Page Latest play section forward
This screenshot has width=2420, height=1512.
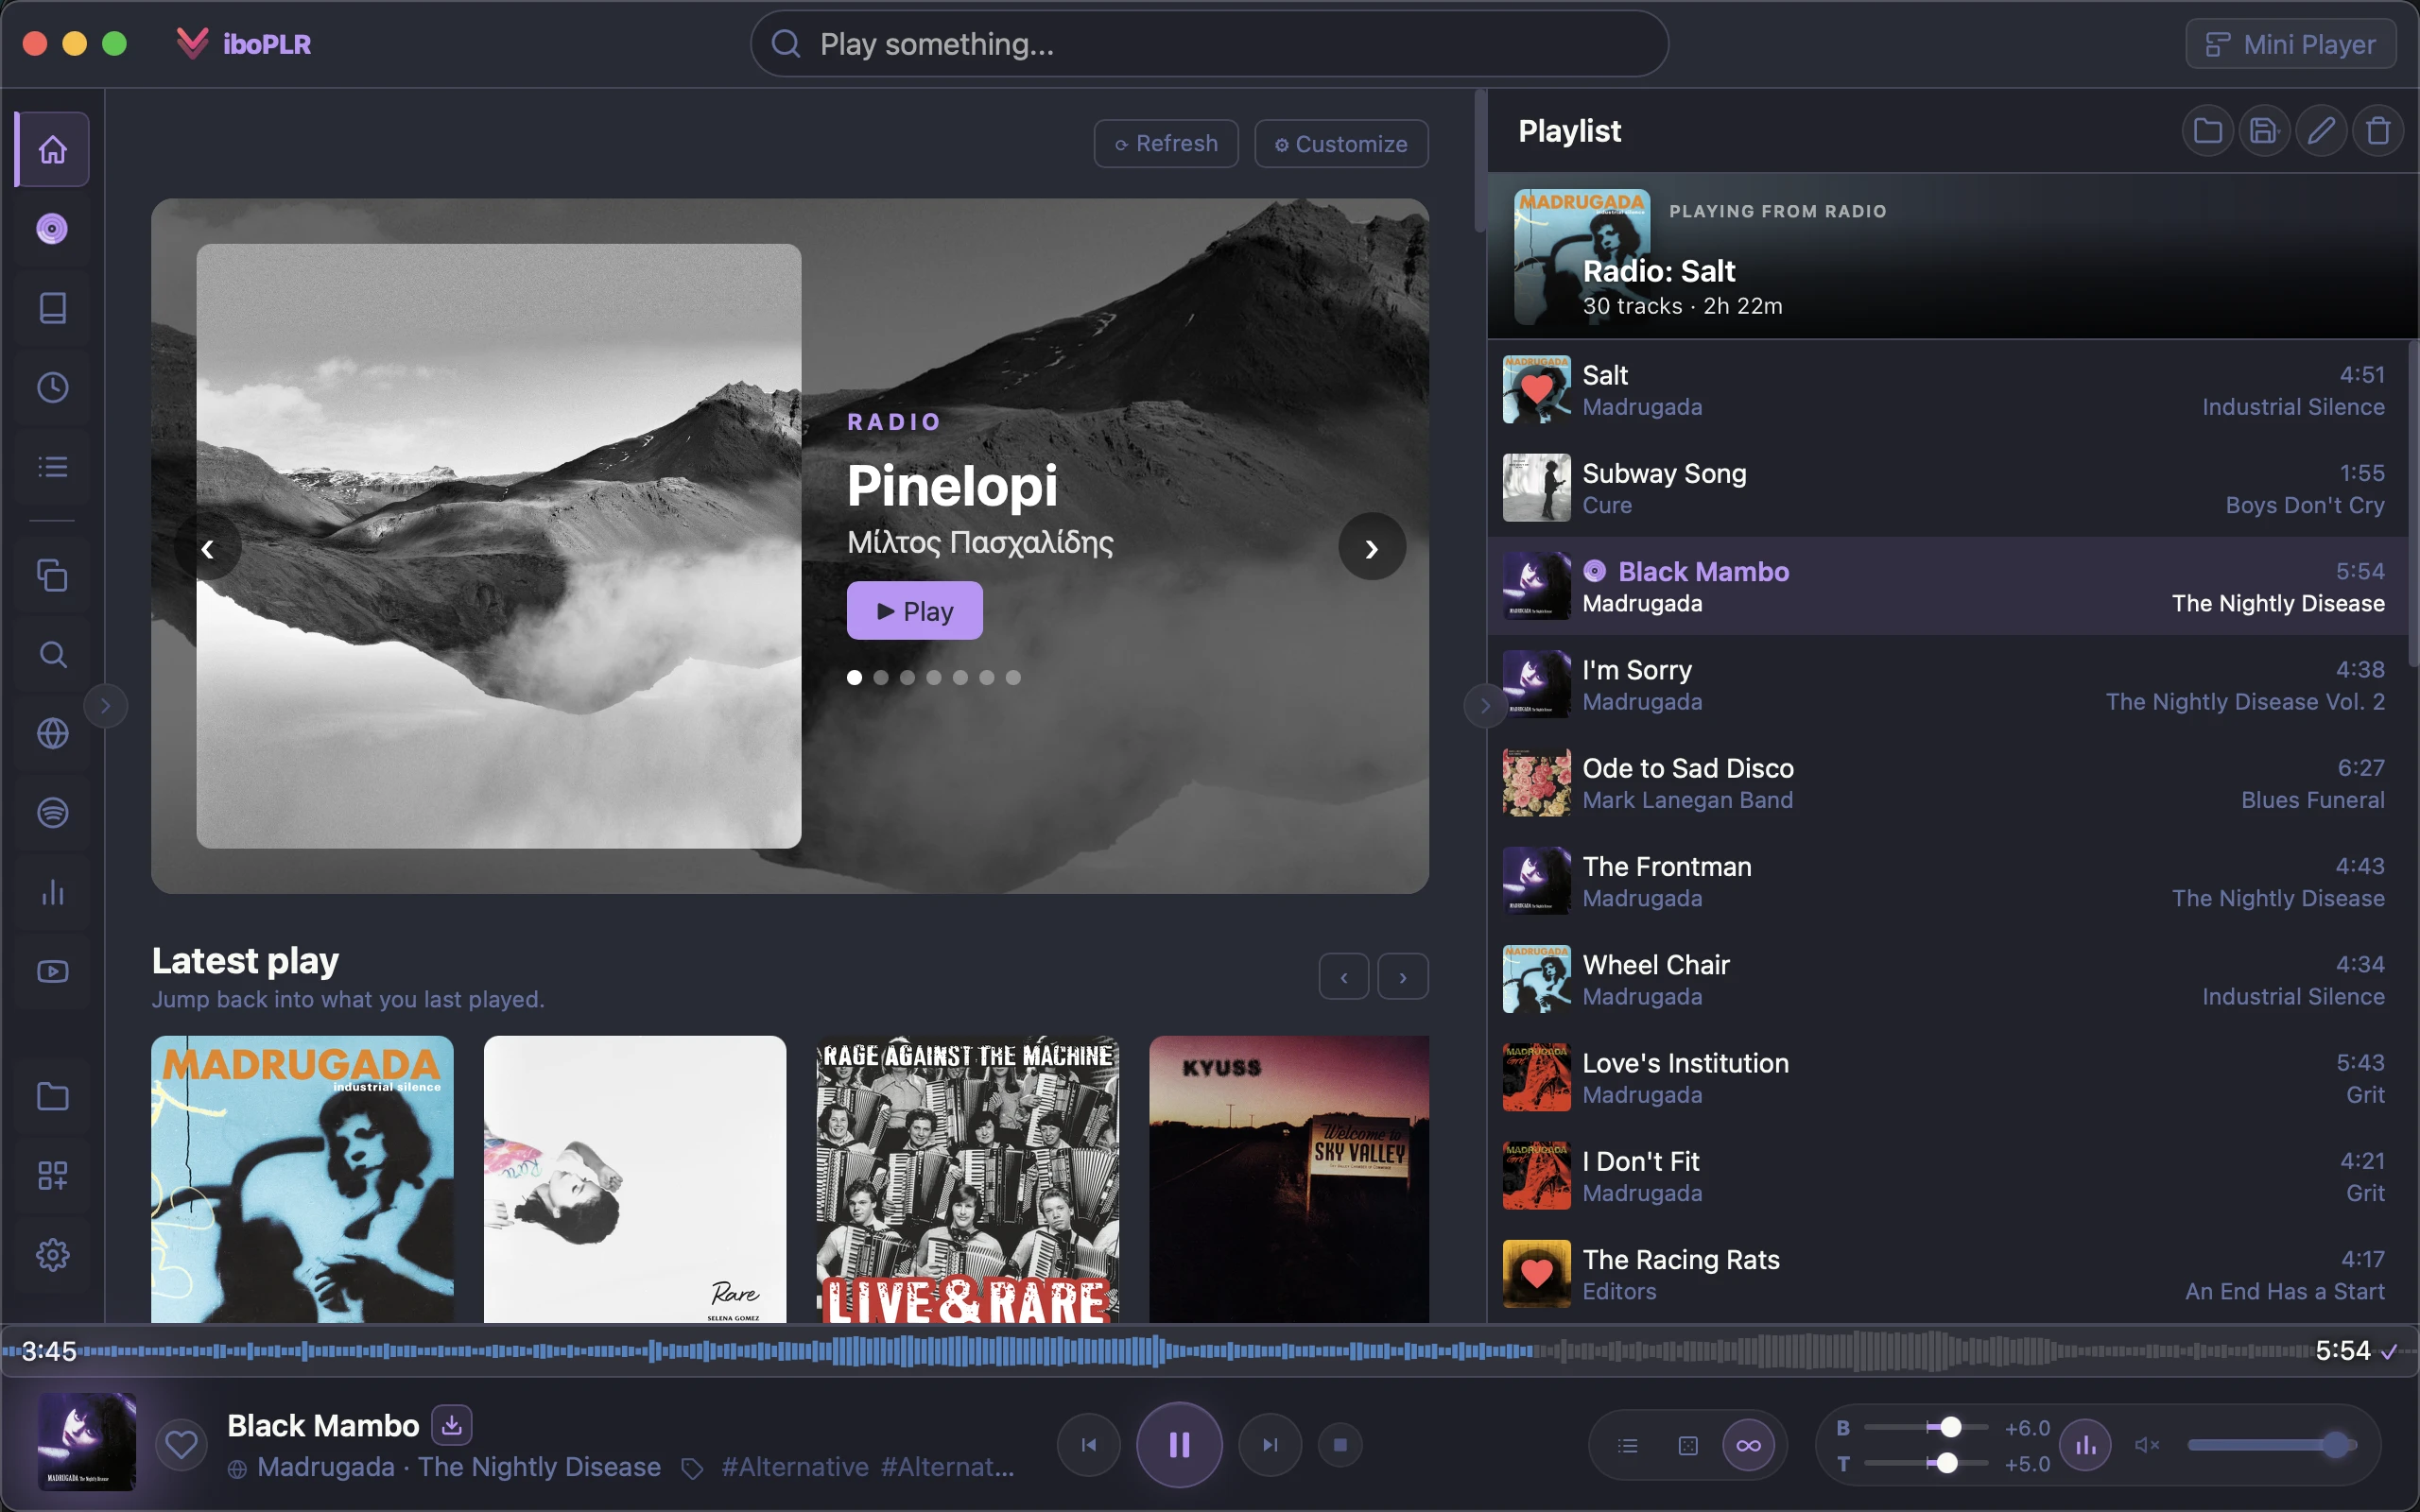click(1403, 977)
